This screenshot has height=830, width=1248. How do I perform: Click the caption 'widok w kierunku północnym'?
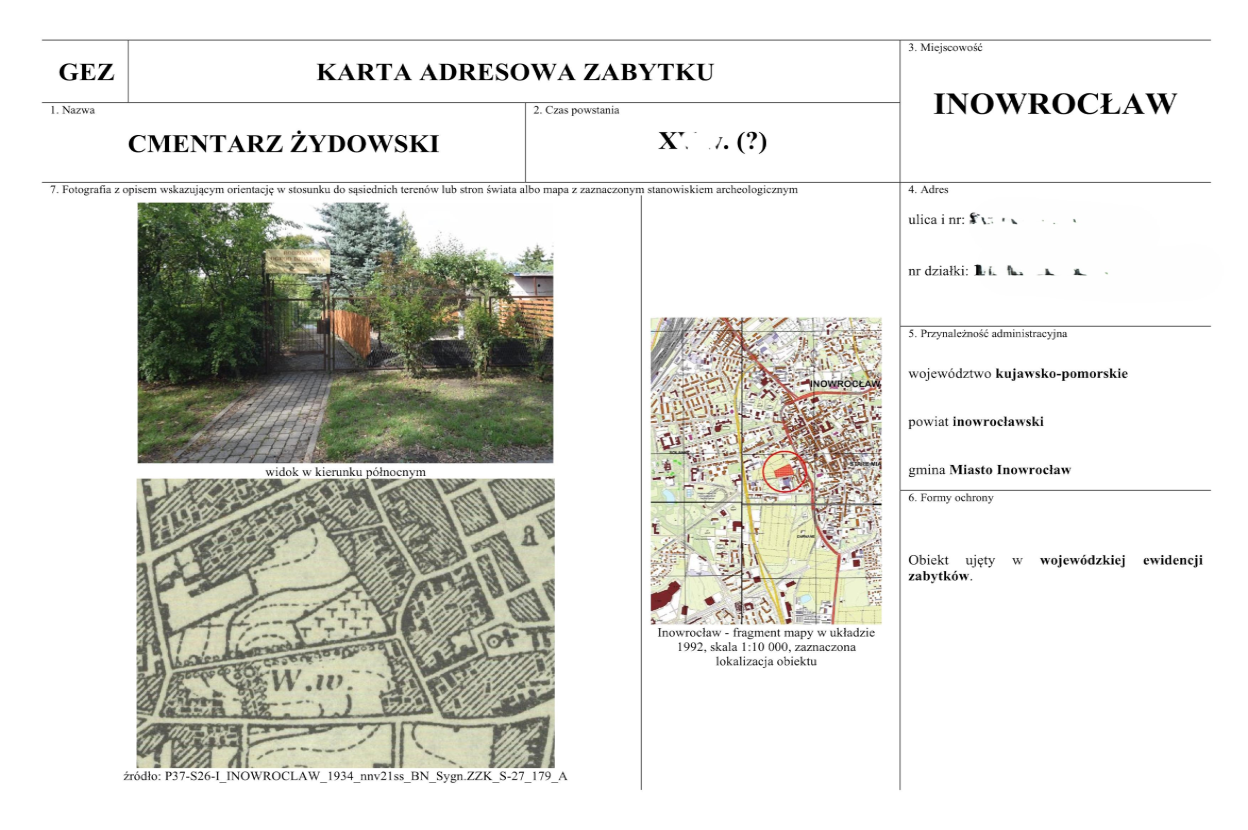coord(346,472)
